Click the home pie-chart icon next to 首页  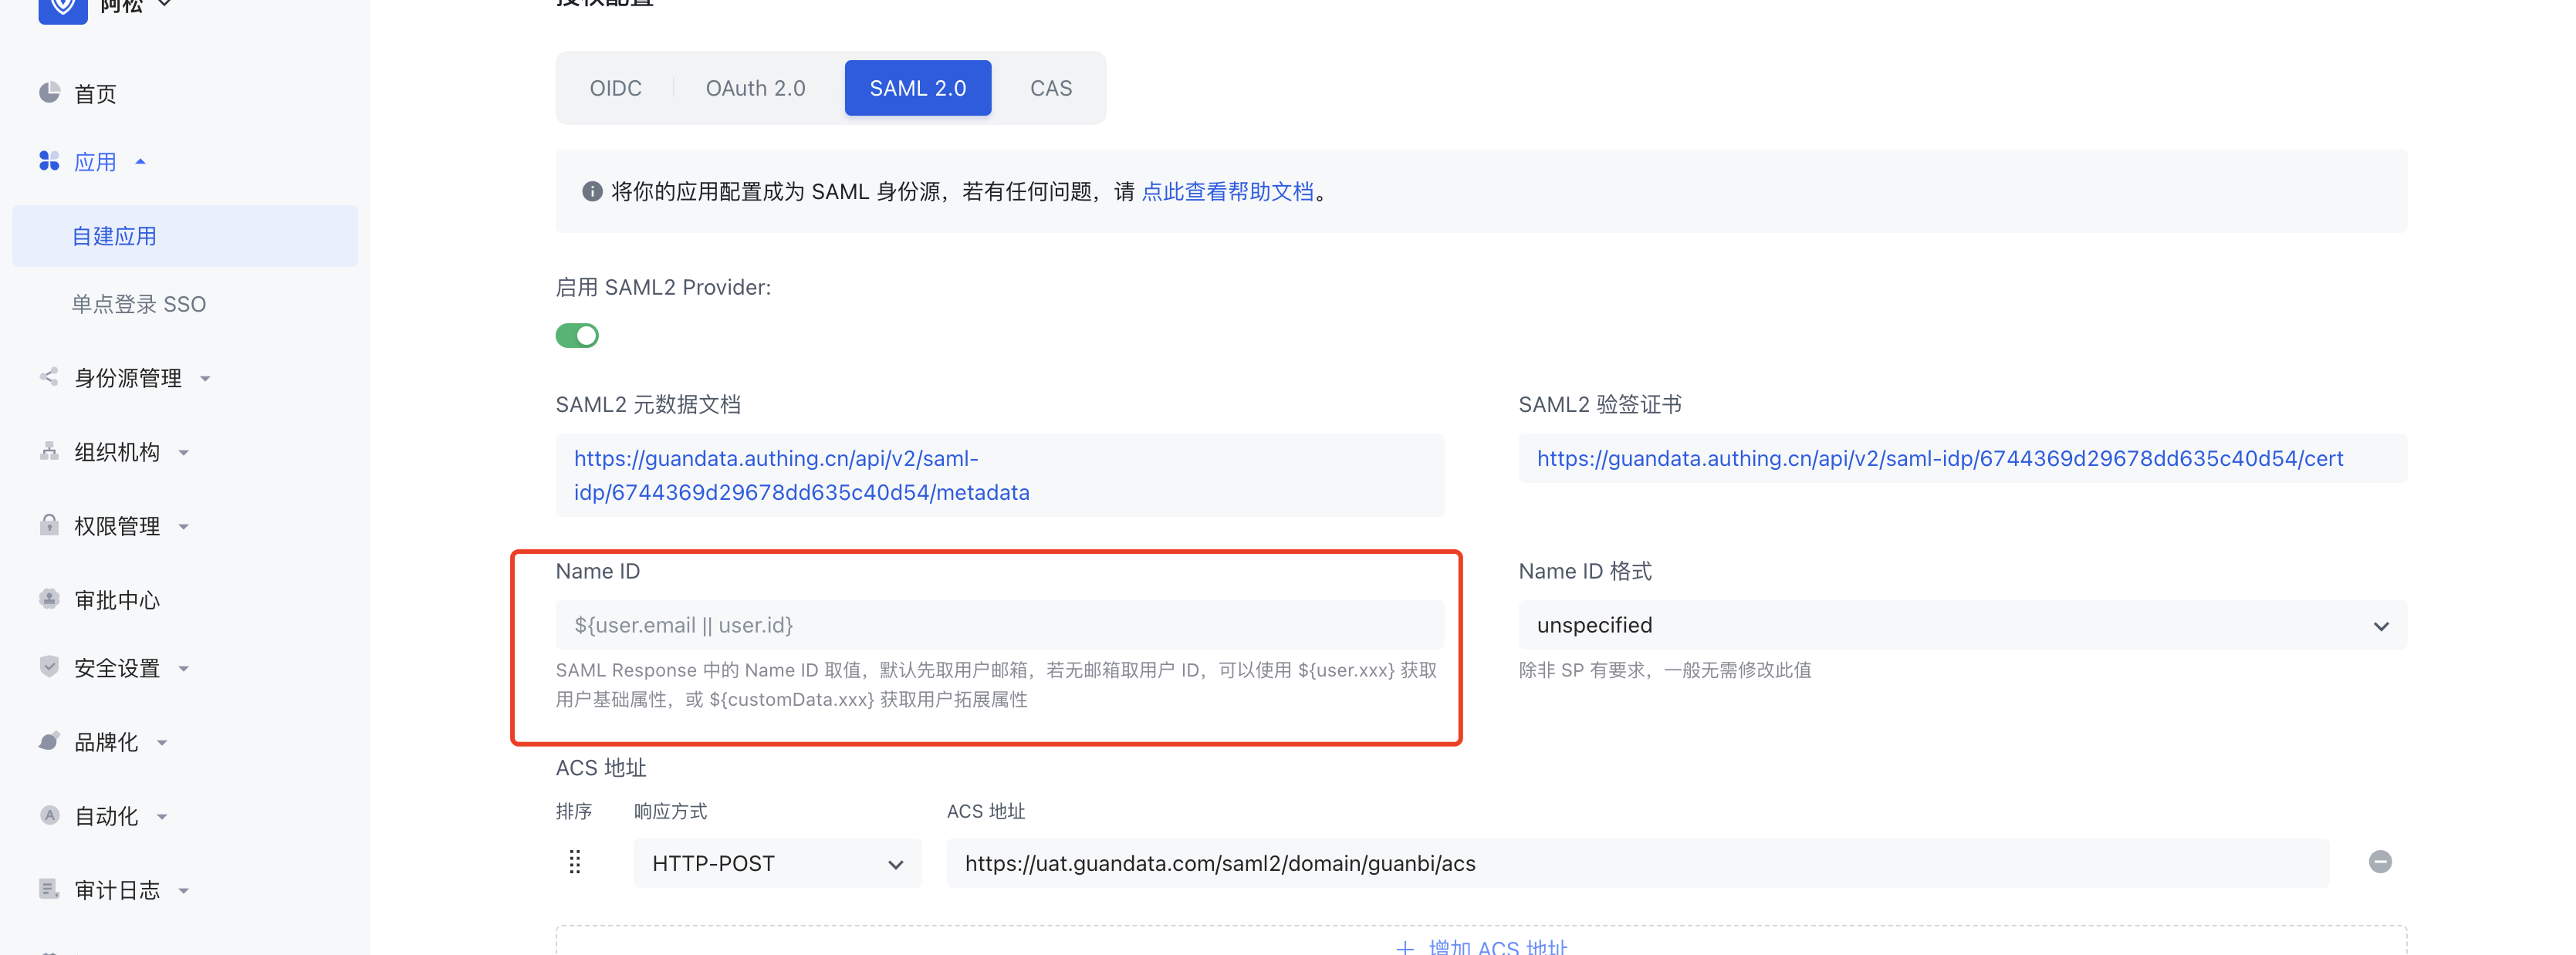tap(49, 93)
